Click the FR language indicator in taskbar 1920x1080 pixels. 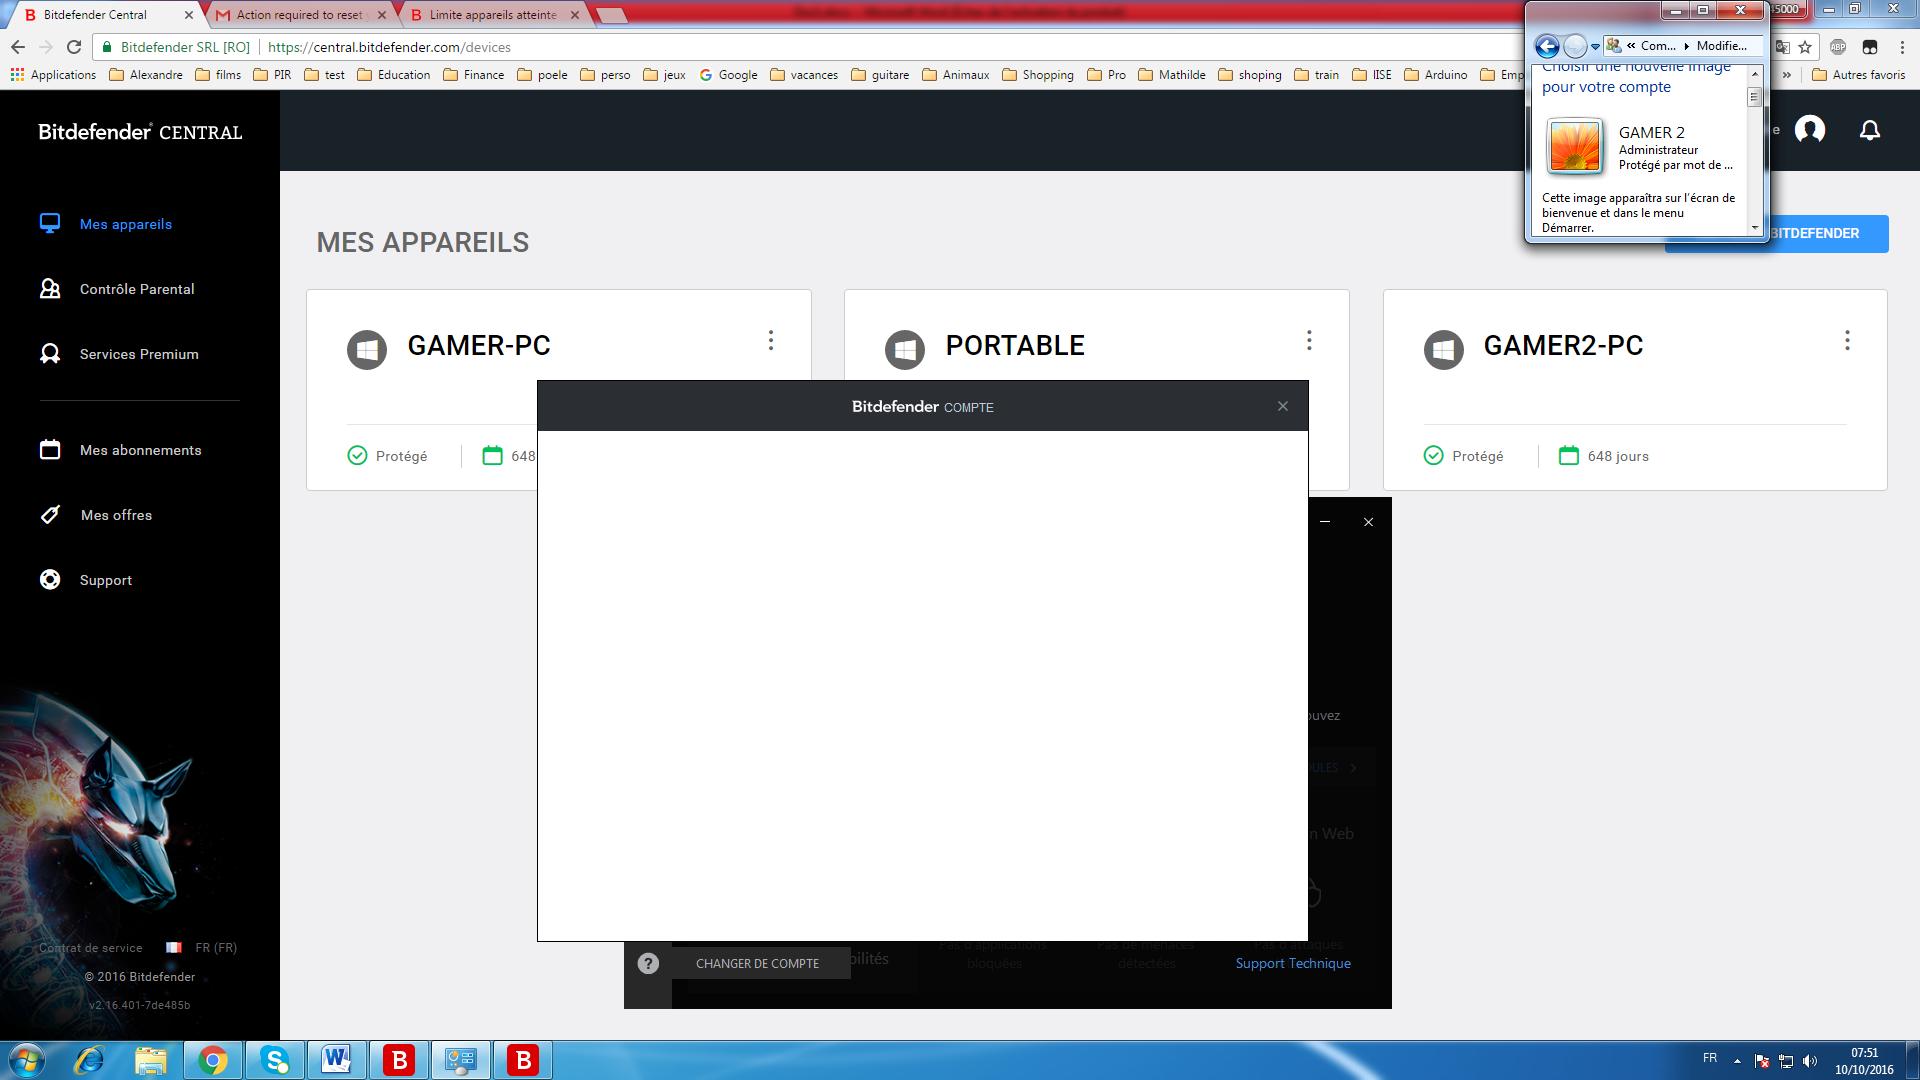[x=1710, y=1058]
